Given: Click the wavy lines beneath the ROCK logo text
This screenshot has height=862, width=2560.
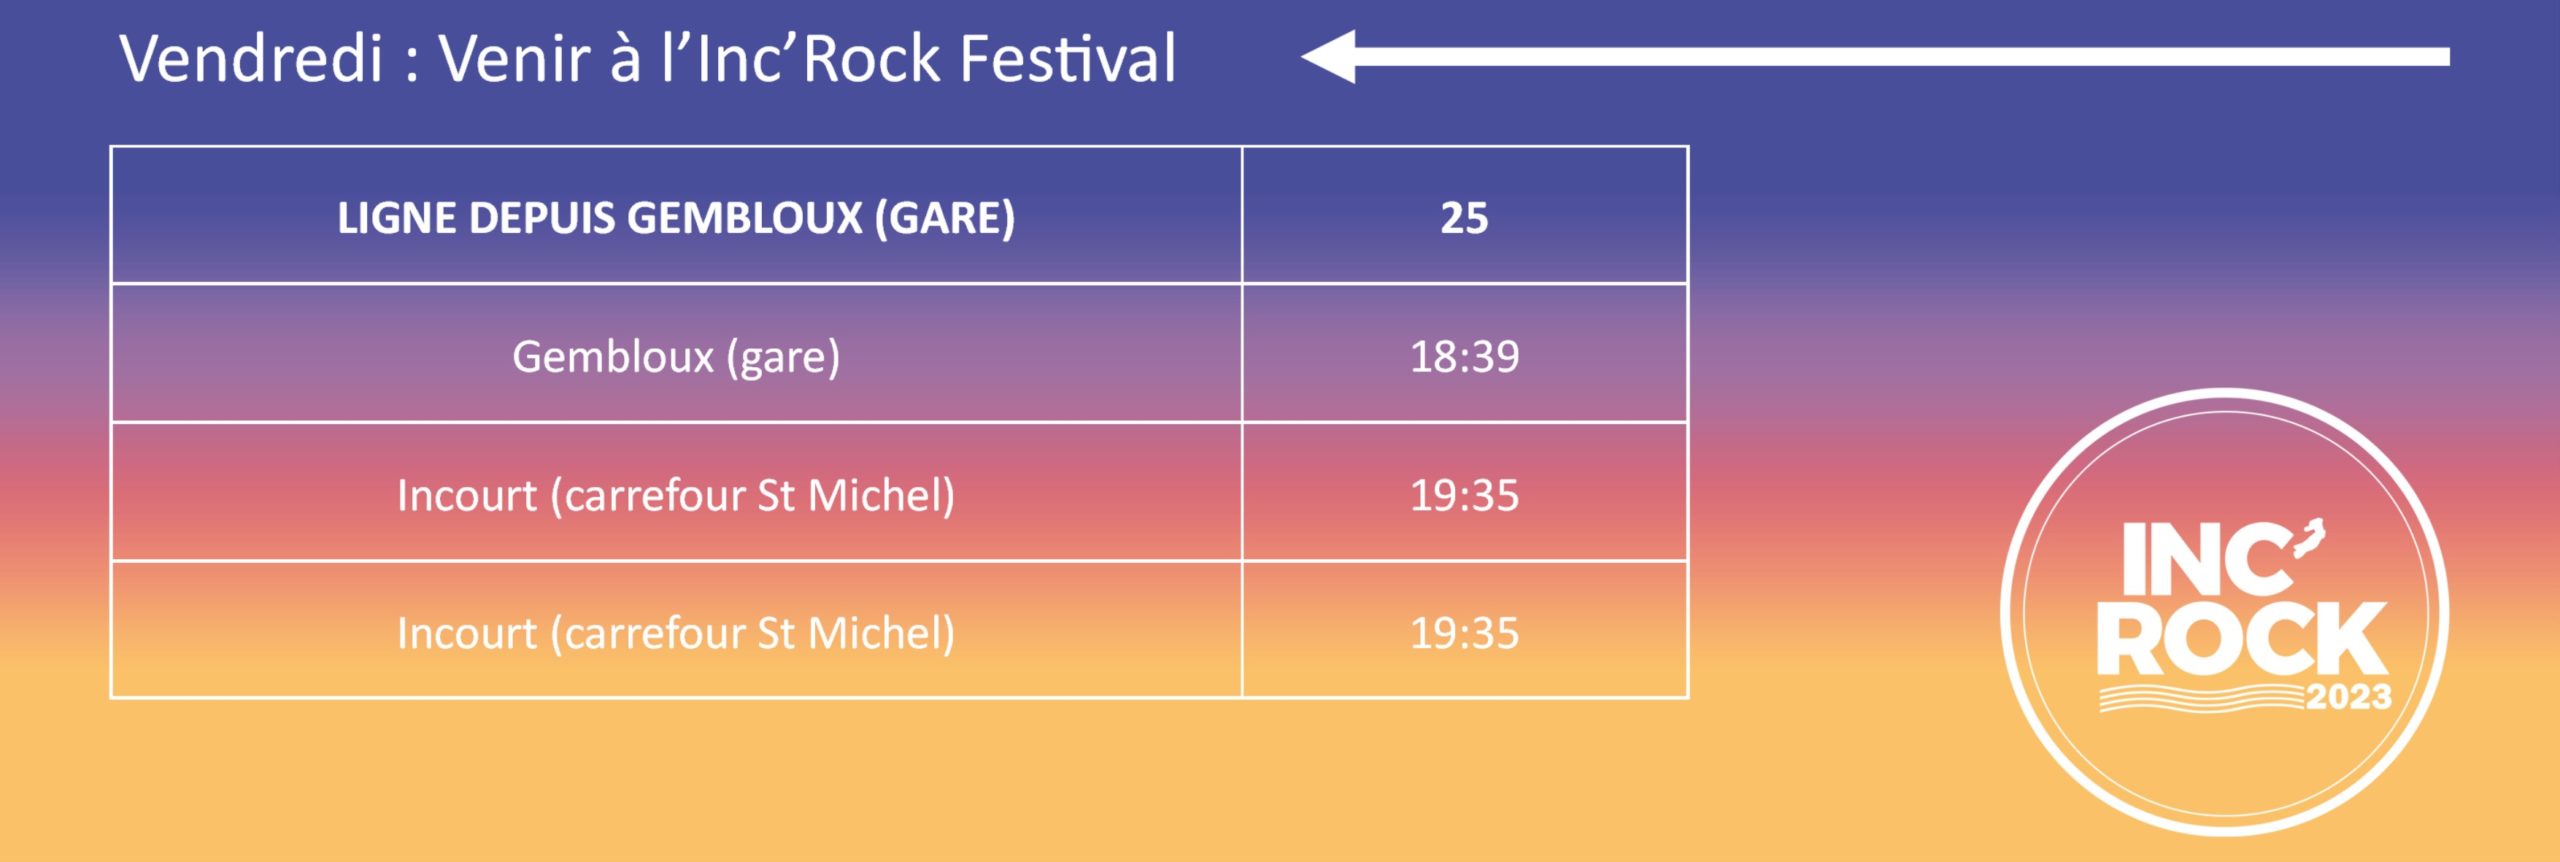Looking at the screenshot, I should [2201, 698].
